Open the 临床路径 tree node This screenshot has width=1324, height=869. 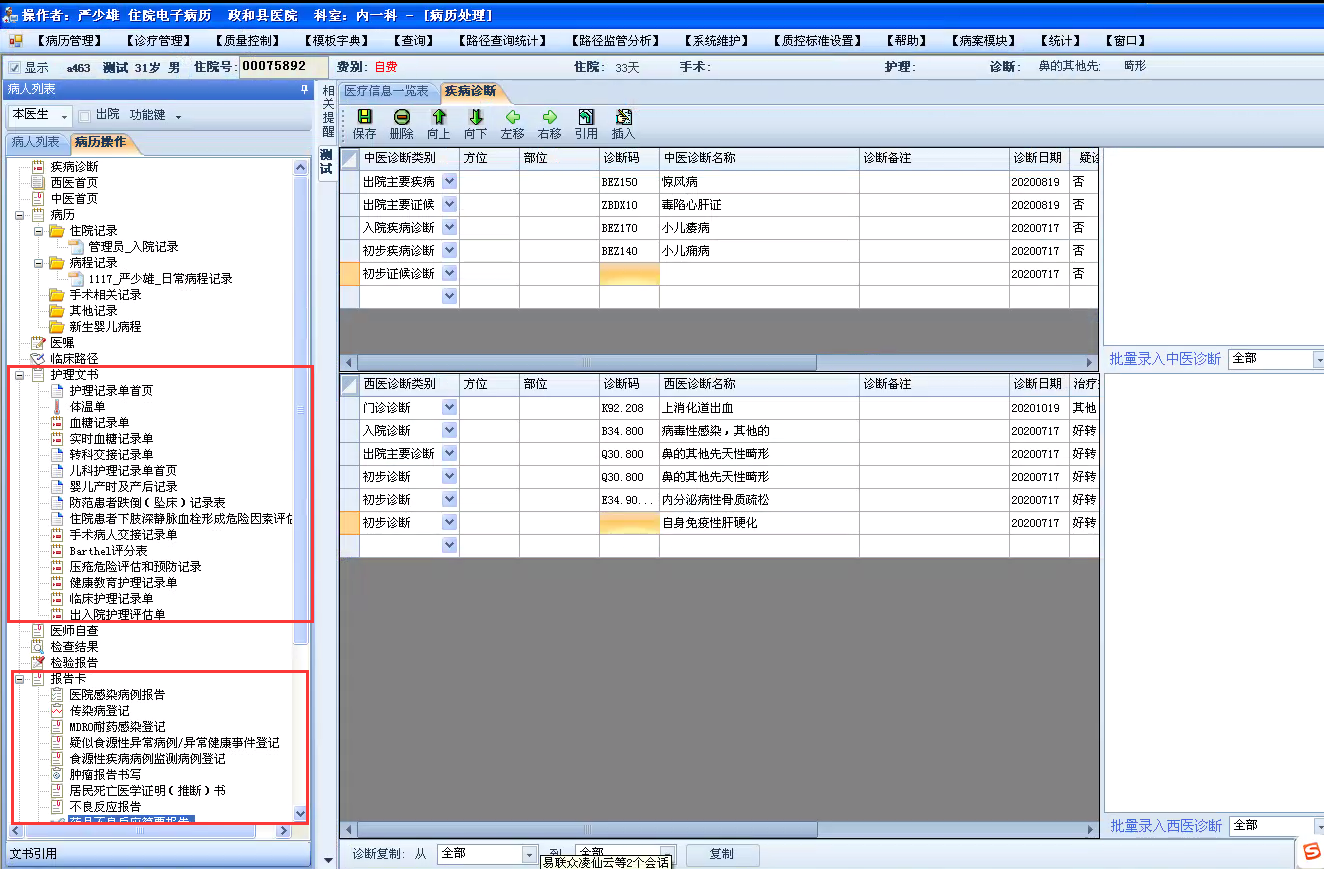[74, 359]
